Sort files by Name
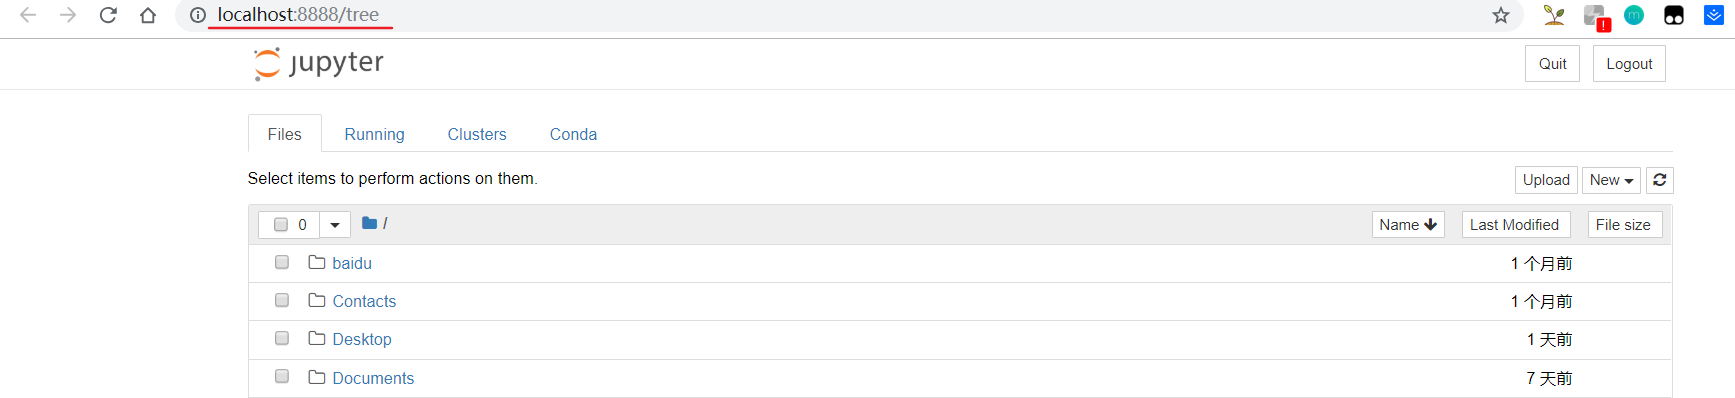Screen dimensions: 1735x398 coord(1408,225)
